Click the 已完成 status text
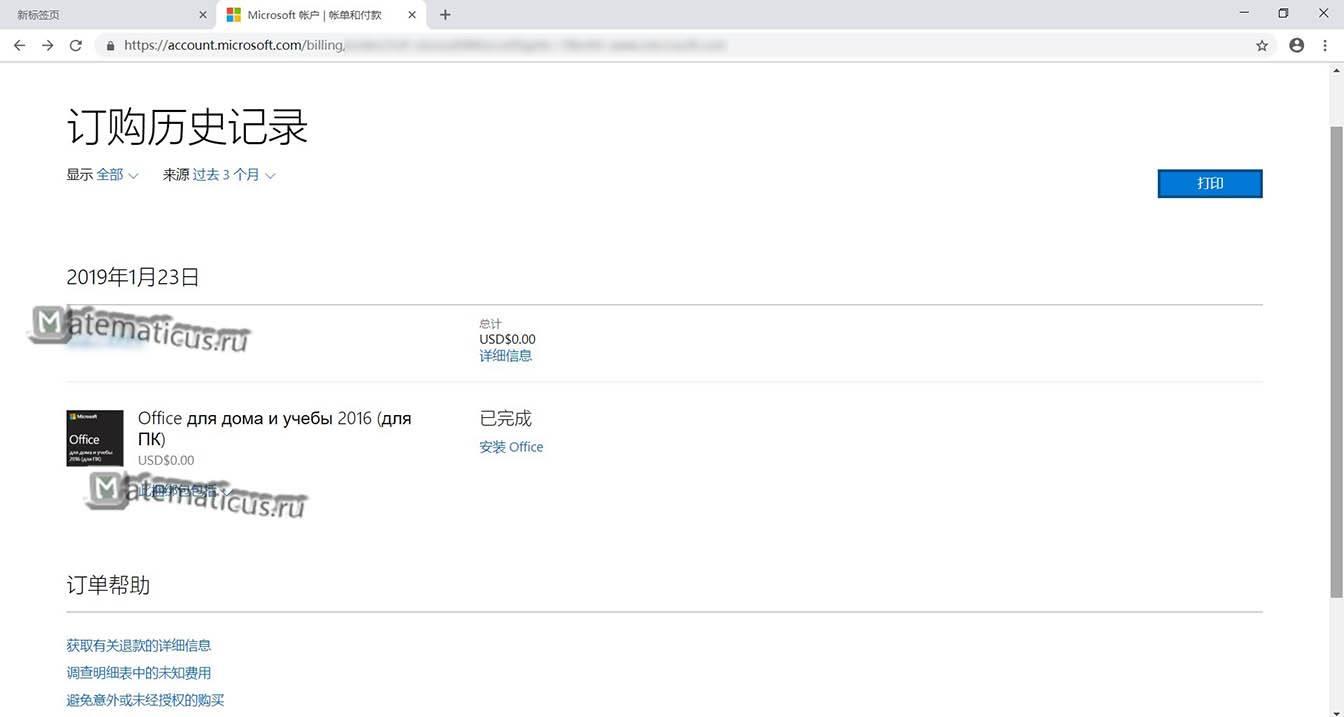The width and height of the screenshot is (1344, 717). point(506,419)
